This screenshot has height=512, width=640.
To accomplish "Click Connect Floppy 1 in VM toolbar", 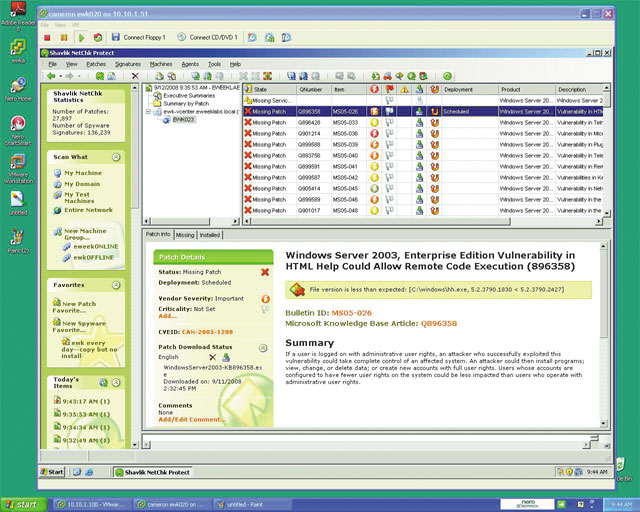I will click(139, 38).
